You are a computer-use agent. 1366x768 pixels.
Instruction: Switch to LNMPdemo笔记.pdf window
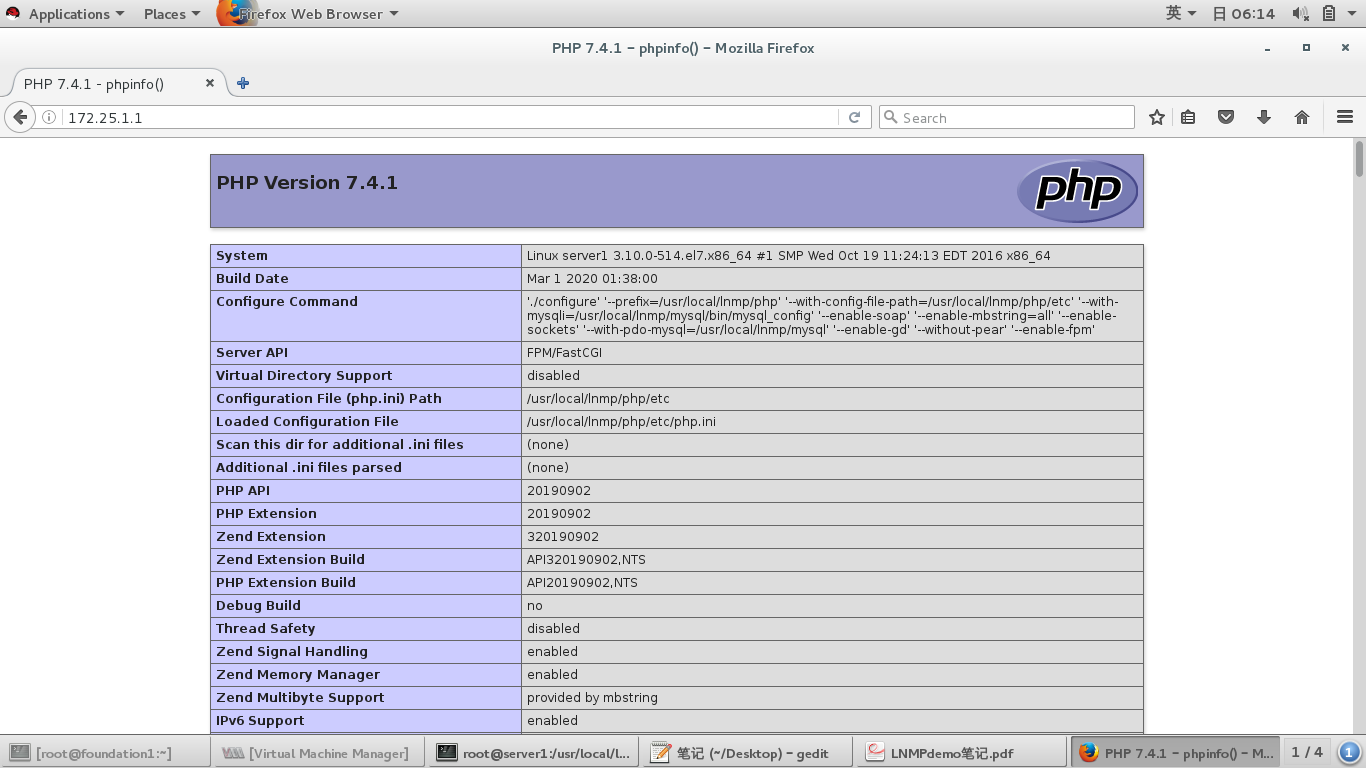pyautogui.click(x=961, y=753)
